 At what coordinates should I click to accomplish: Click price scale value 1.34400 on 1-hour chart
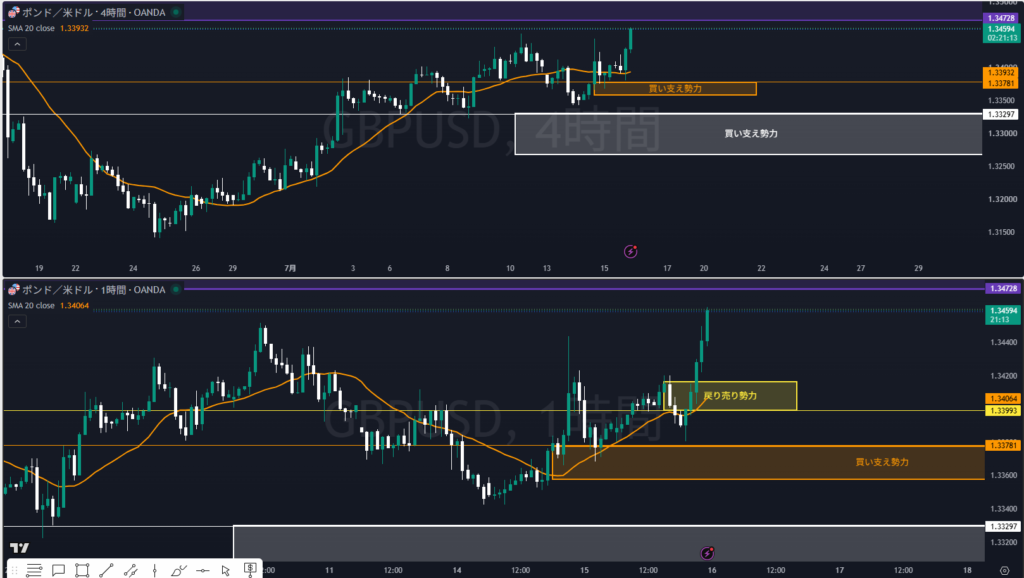click(x=1003, y=342)
